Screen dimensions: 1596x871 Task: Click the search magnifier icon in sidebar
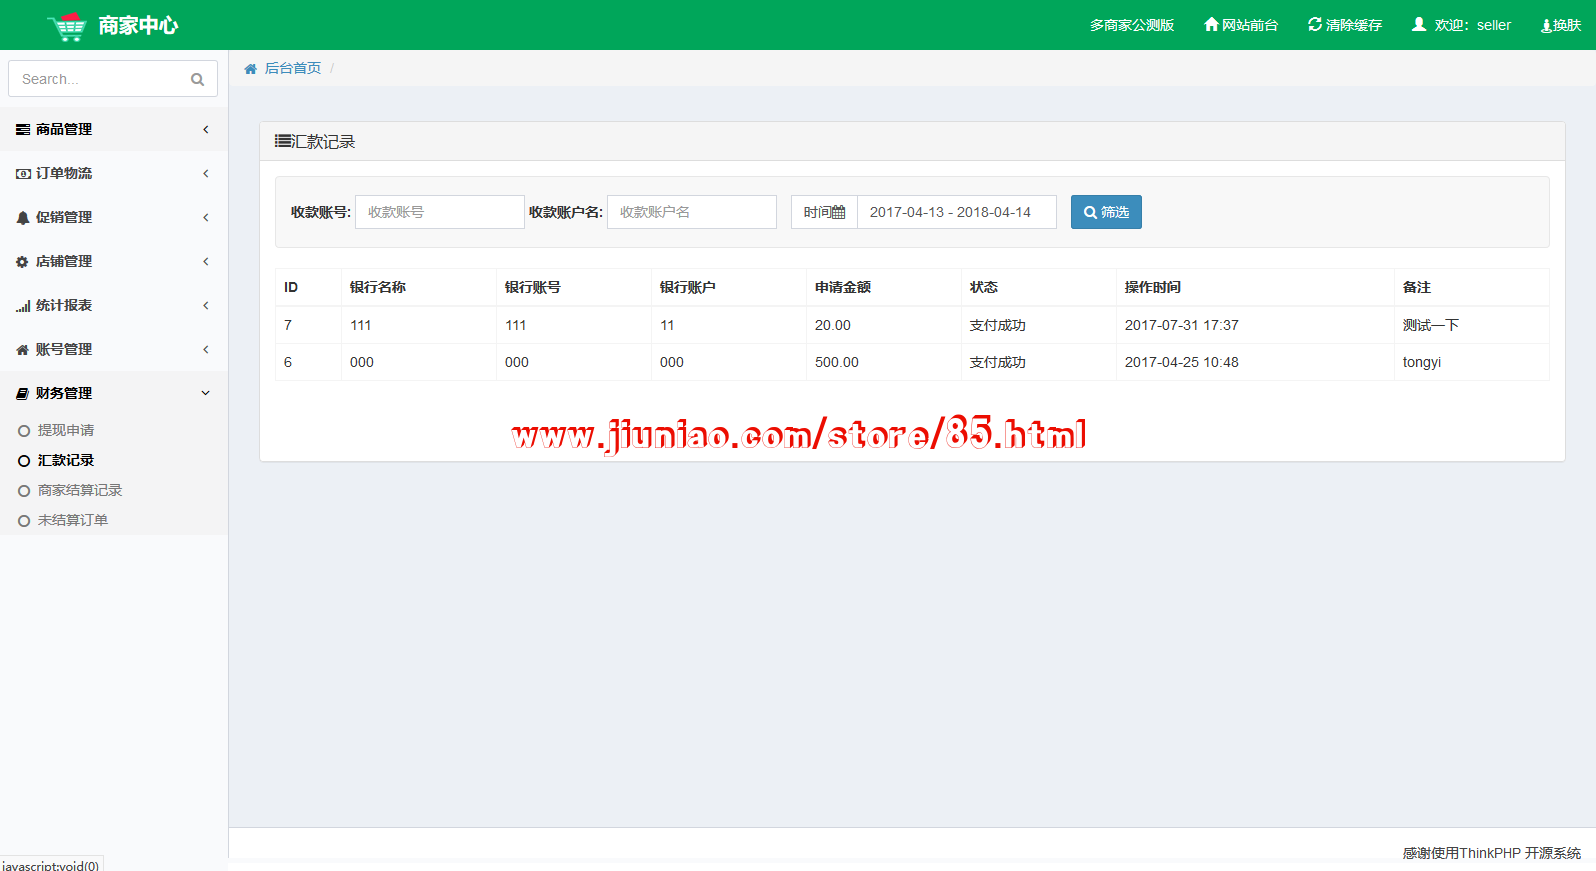[197, 79]
